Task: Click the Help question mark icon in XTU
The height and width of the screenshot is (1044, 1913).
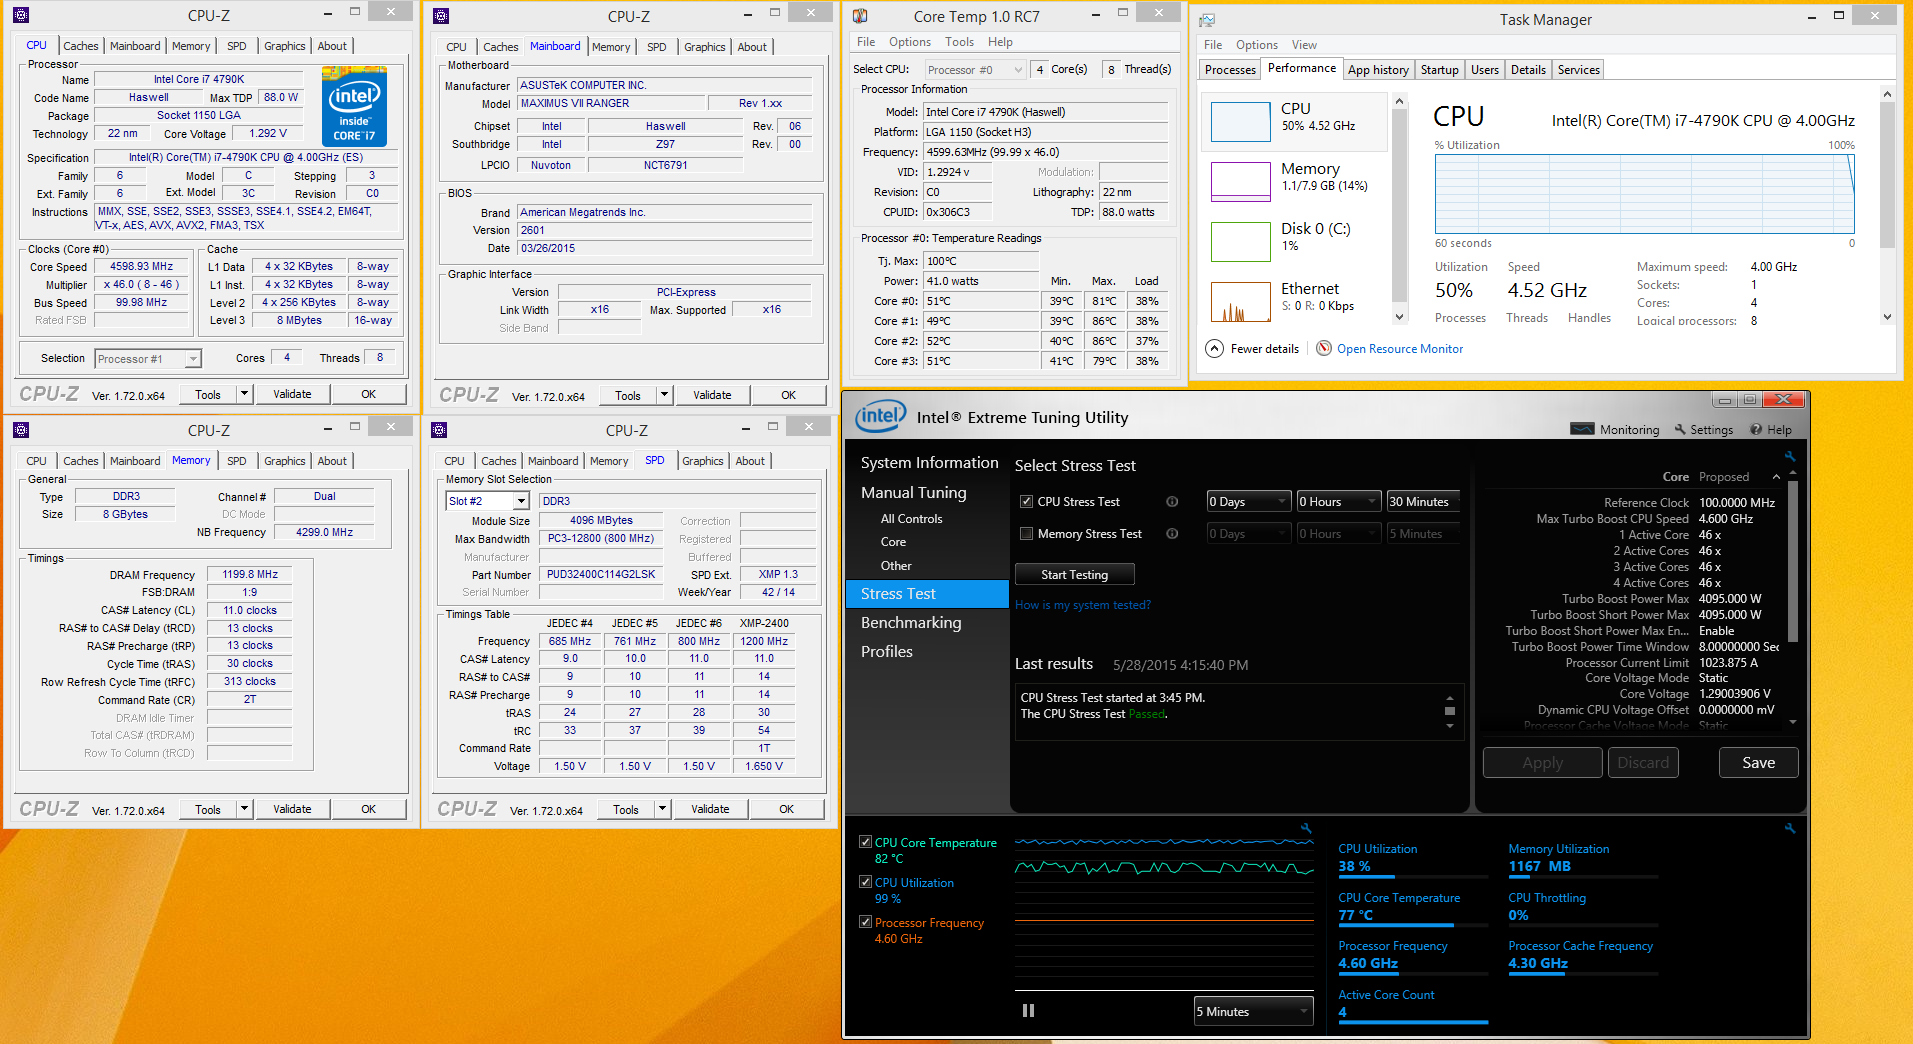Action: 1756,429
